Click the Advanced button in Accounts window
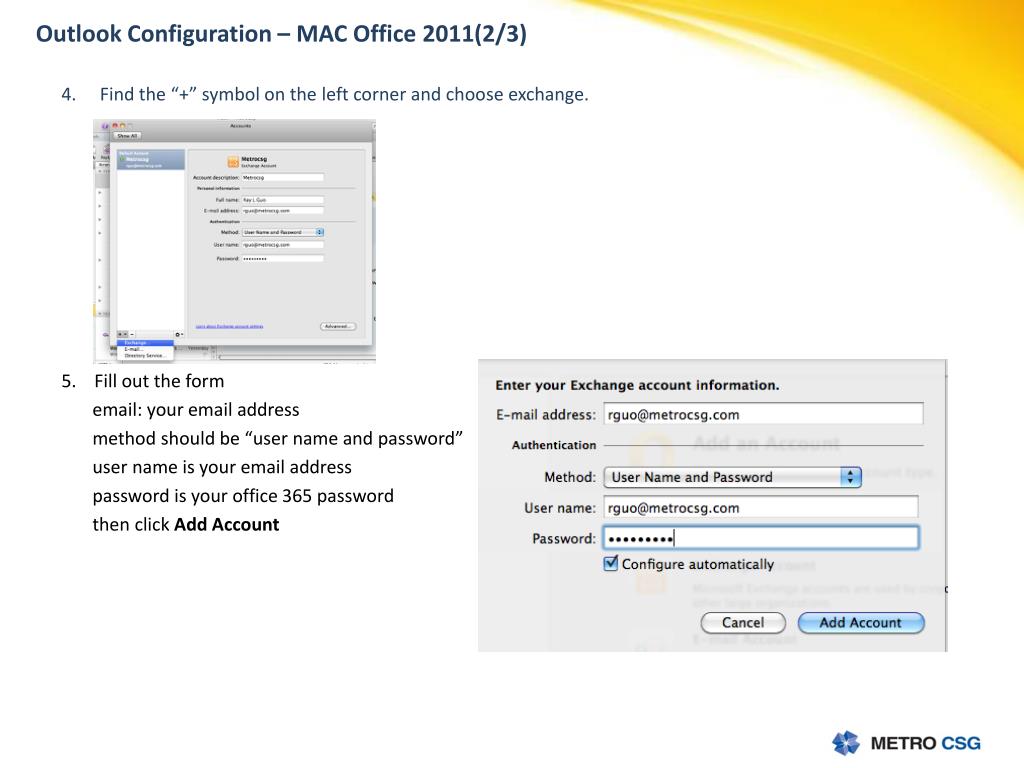The width and height of the screenshot is (1024, 768). pyautogui.click(x=338, y=326)
